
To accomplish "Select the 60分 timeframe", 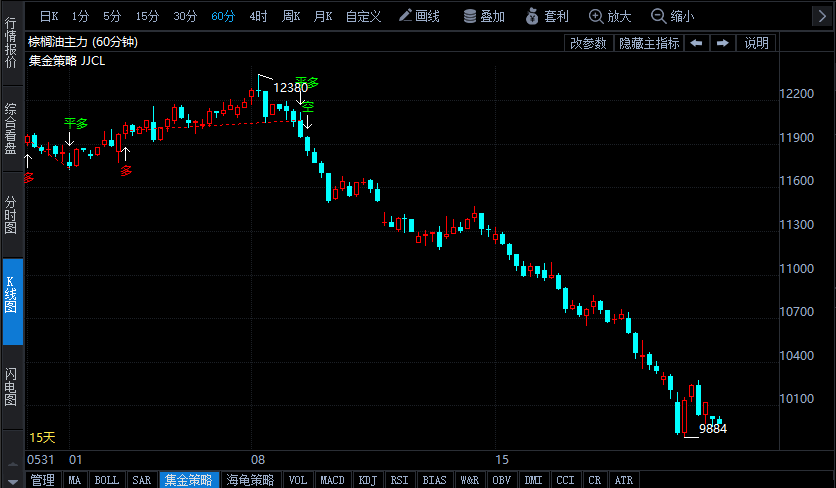I will point(223,17).
